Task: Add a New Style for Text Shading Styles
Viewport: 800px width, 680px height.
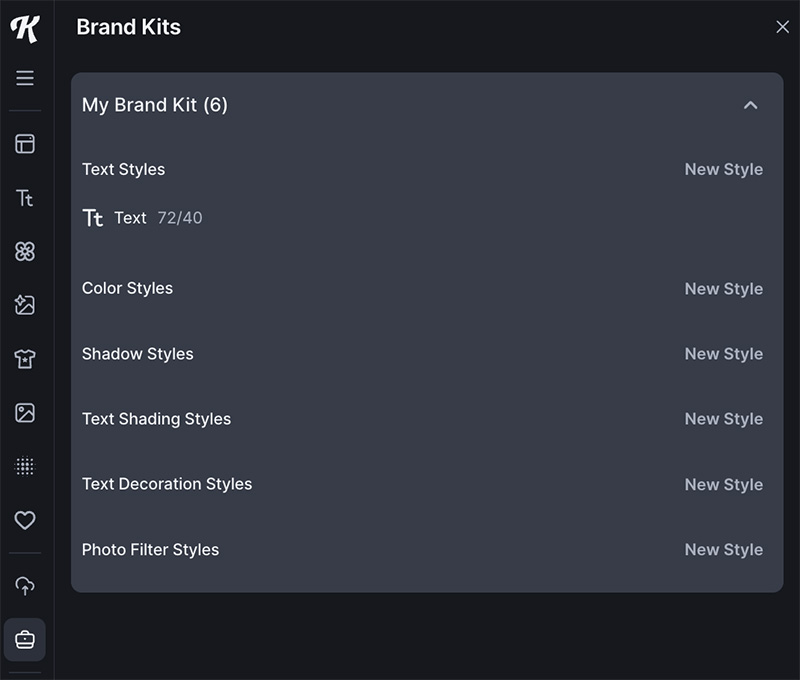Action: 723,419
